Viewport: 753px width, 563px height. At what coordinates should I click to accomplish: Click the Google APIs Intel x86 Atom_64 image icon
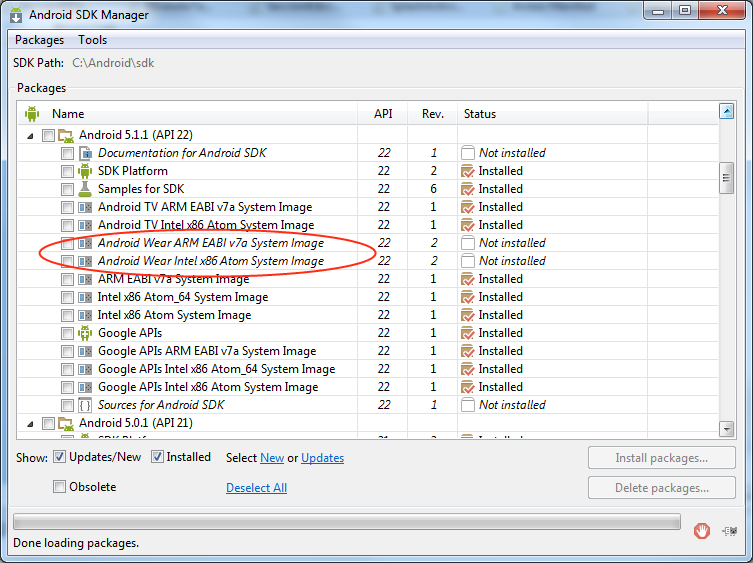coord(85,369)
